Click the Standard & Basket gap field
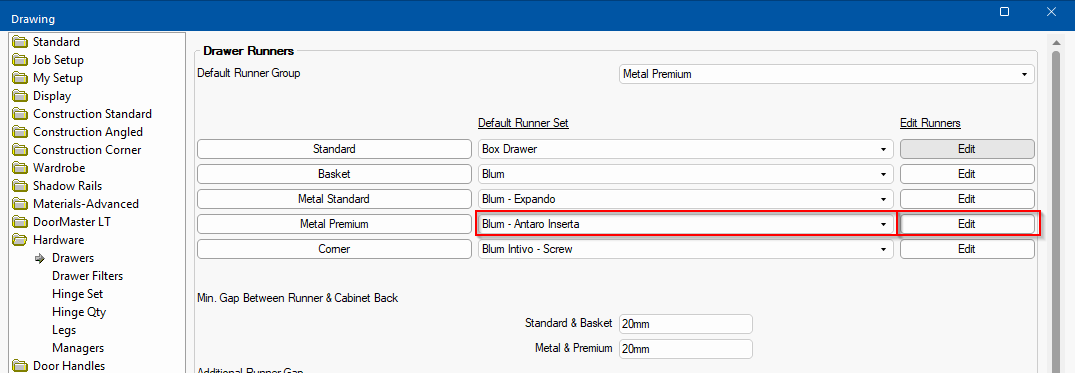Viewport: 1075px width, 373px height. pos(686,324)
